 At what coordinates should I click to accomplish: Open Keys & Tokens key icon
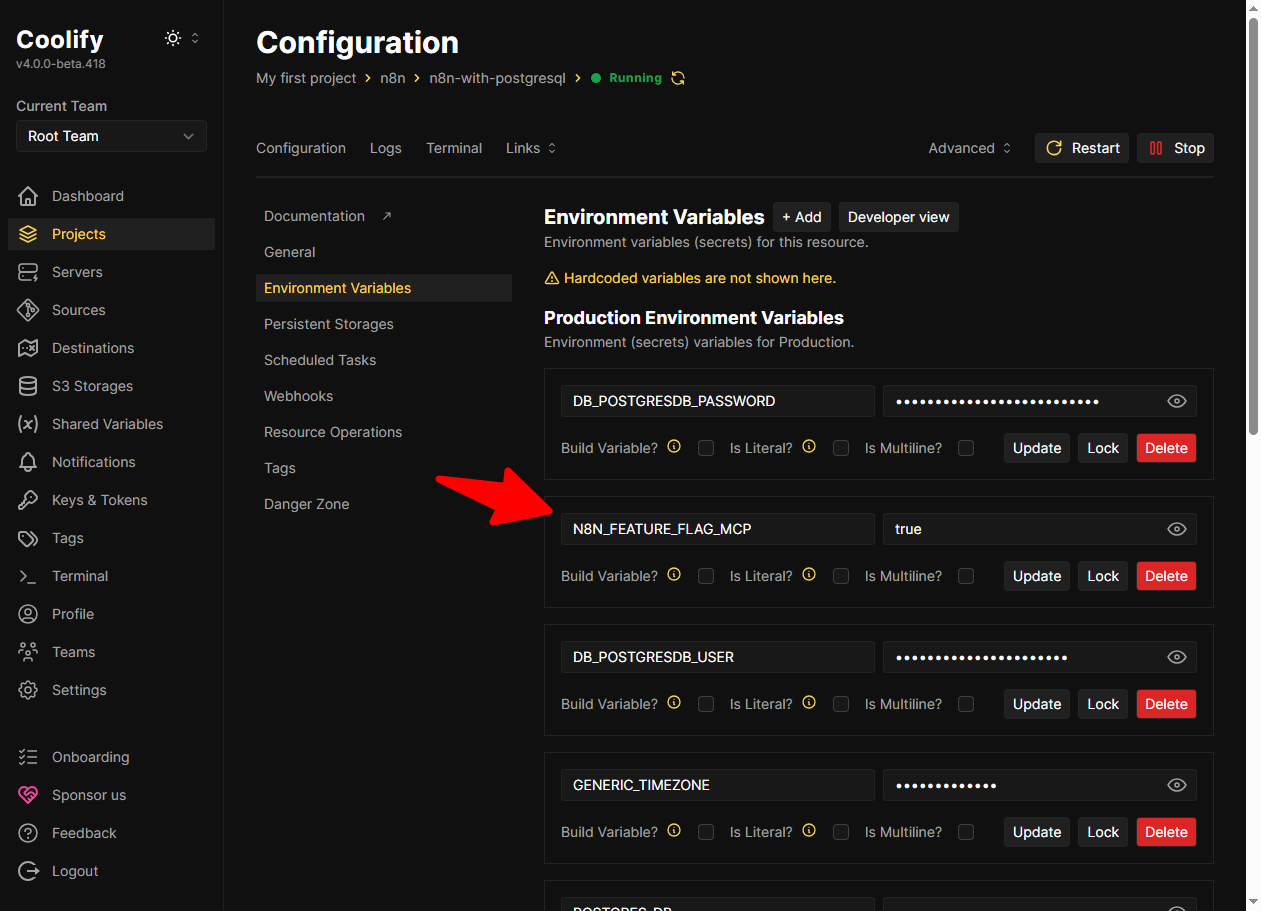(x=28, y=500)
